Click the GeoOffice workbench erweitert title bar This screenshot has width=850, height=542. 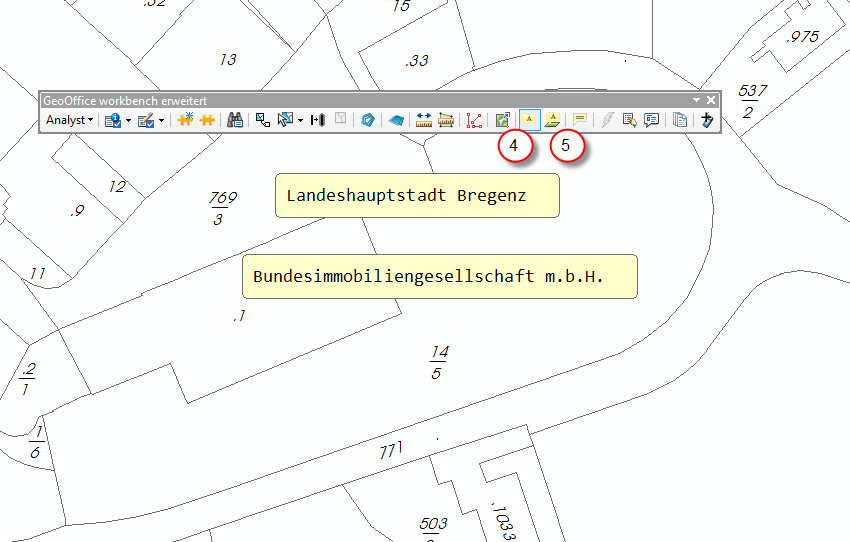[379, 100]
